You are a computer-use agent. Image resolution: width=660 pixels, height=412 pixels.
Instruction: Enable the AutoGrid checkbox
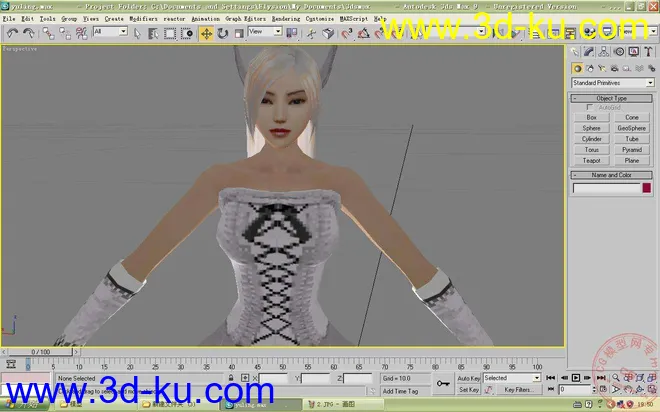pyautogui.click(x=589, y=107)
